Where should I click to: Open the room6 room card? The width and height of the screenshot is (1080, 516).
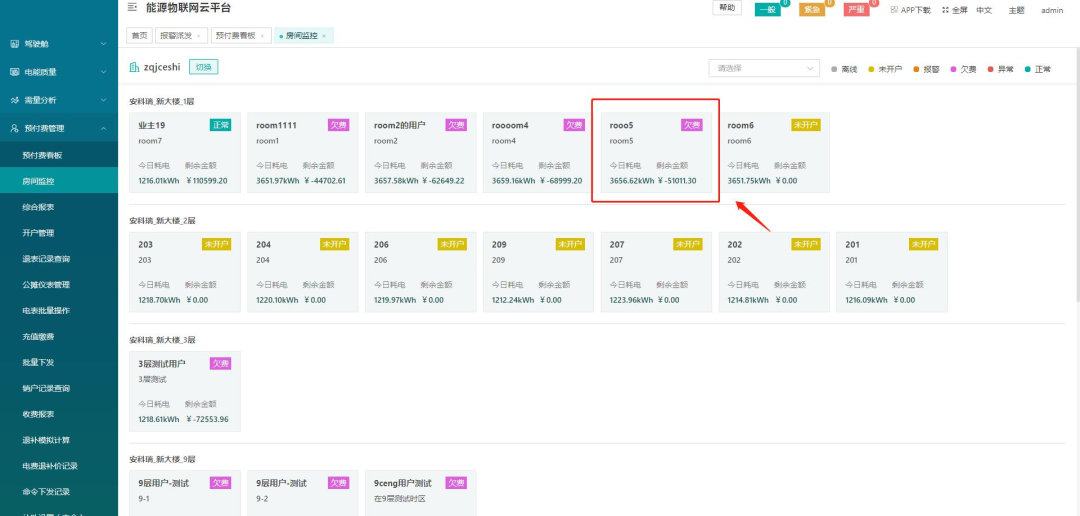(x=774, y=152)
